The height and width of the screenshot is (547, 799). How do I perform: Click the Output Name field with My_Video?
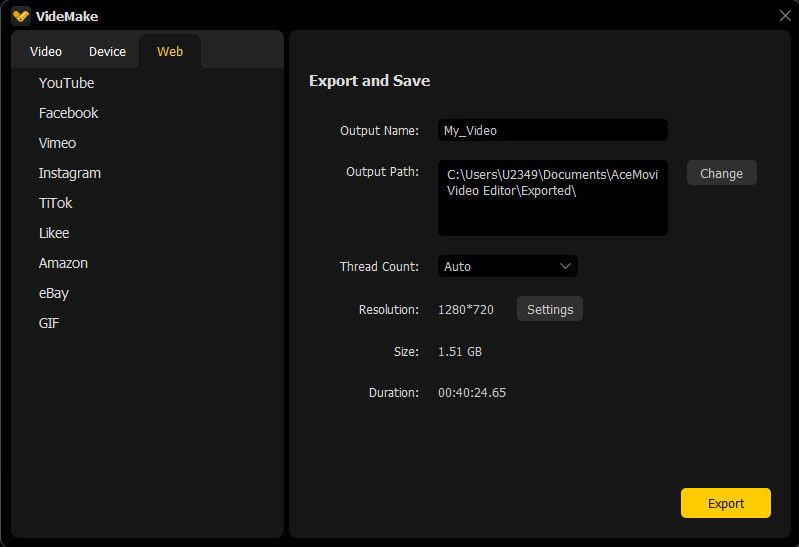tap(553, 131)
